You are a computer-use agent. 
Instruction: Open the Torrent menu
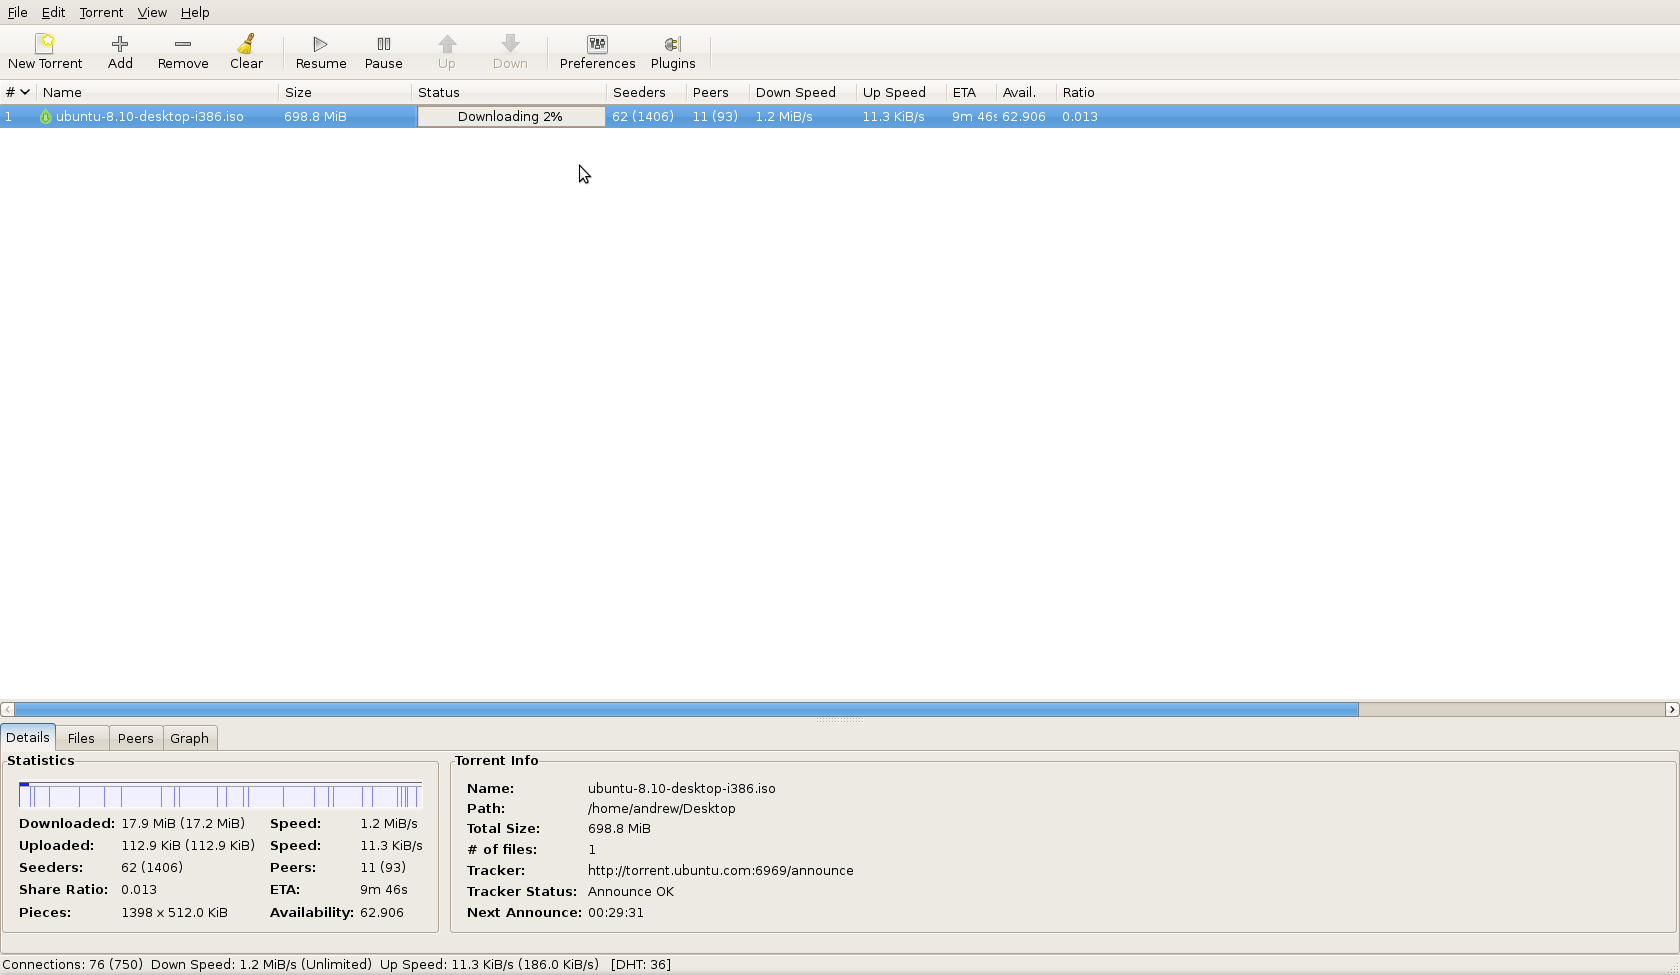click(x=101, y=12)
